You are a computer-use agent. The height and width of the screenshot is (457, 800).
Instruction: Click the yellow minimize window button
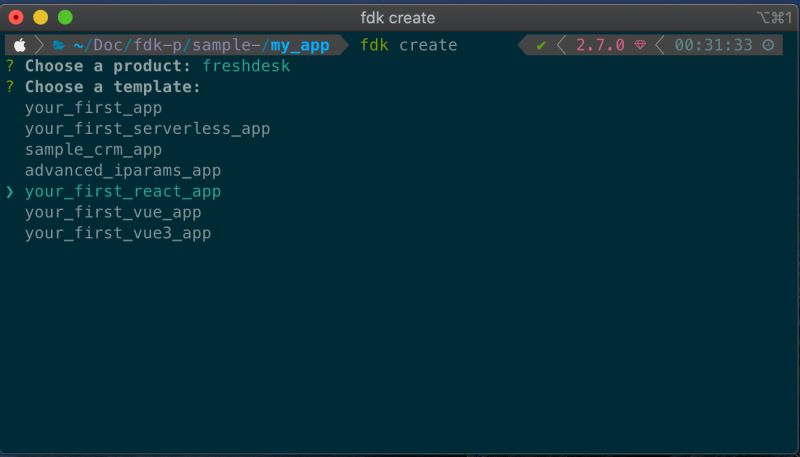(41, 18)
